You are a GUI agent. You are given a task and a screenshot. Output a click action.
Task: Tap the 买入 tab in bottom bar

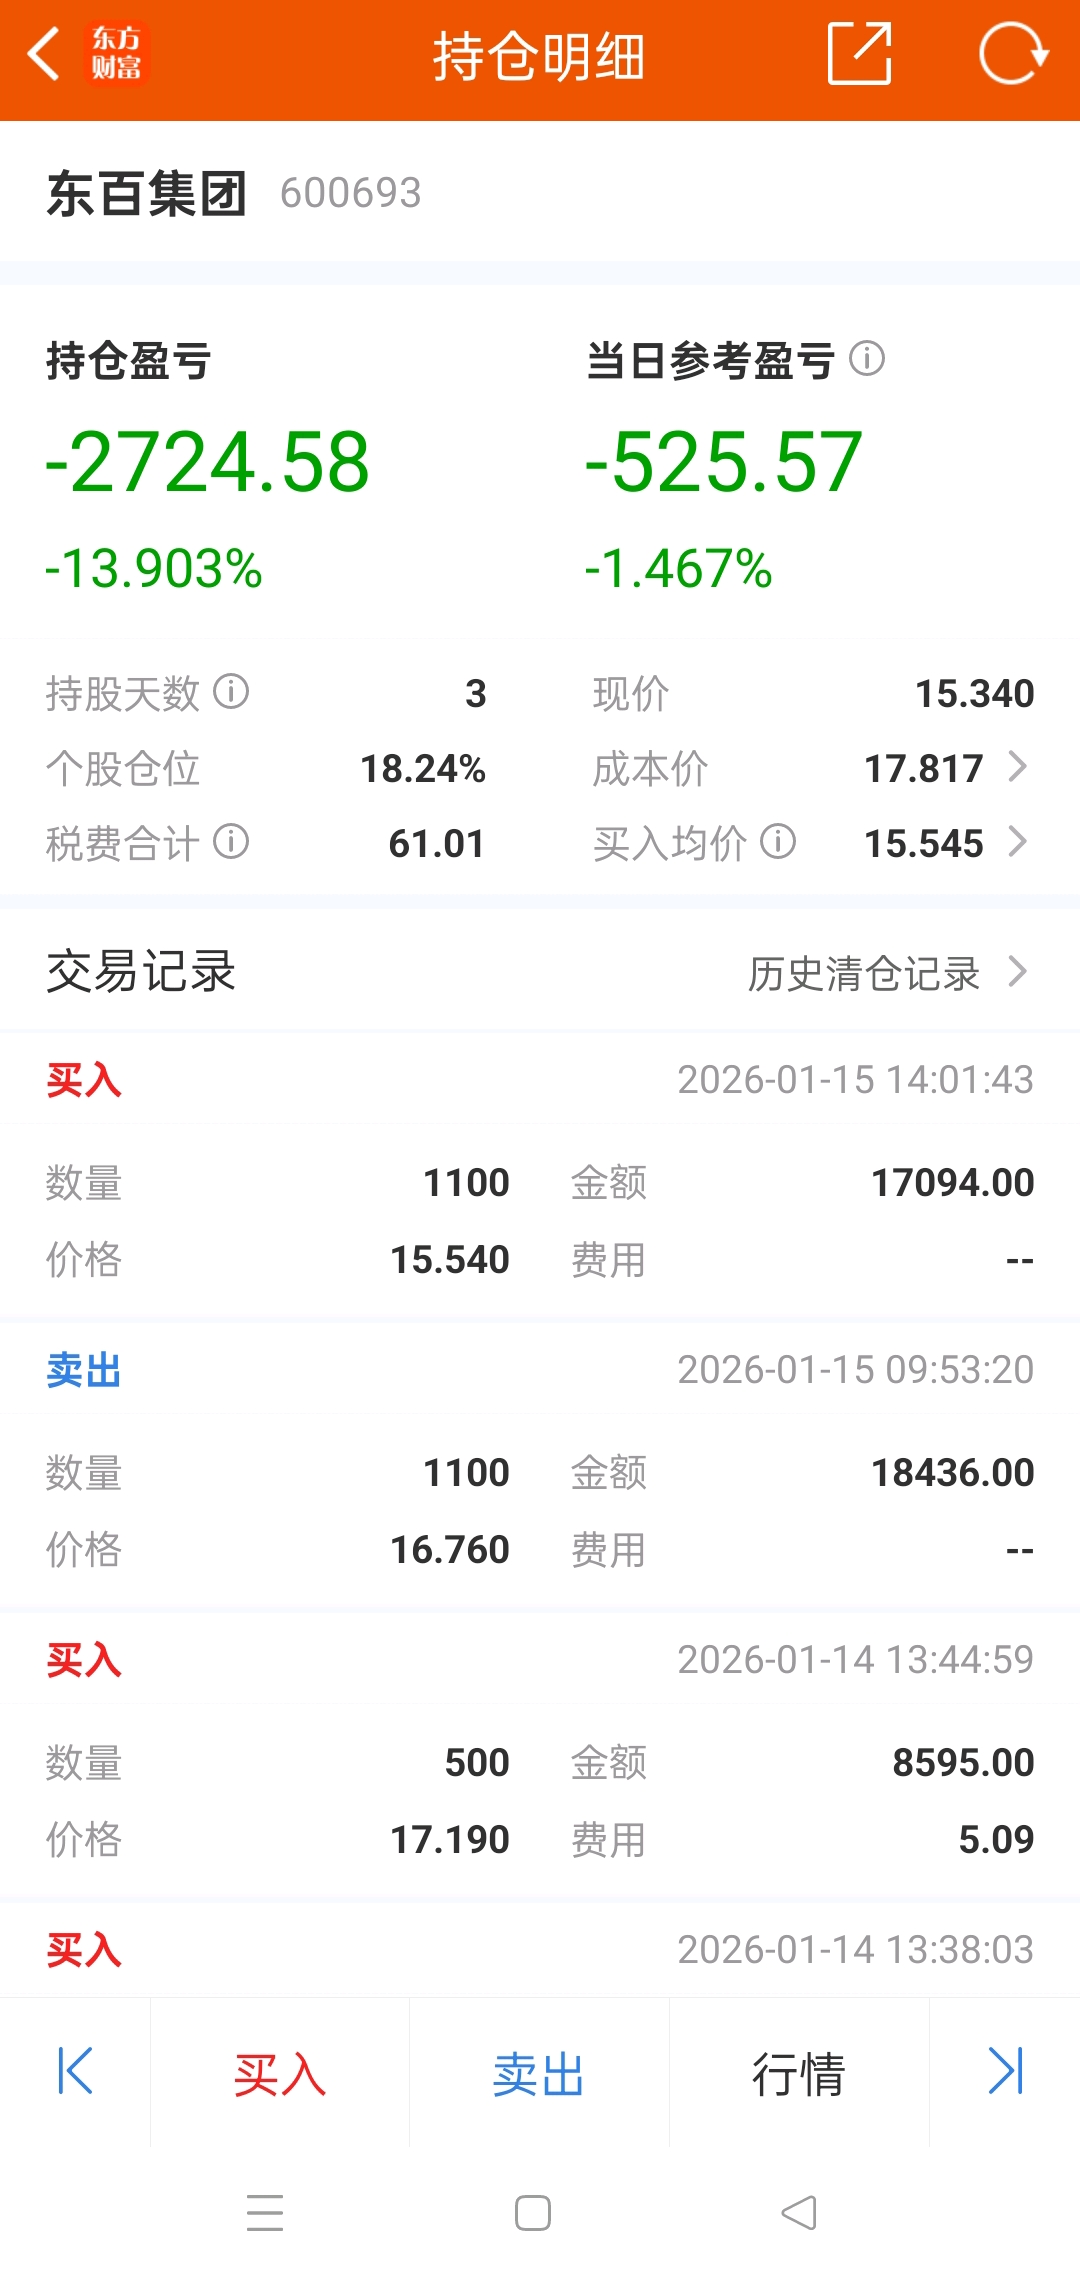(280, 2074)
